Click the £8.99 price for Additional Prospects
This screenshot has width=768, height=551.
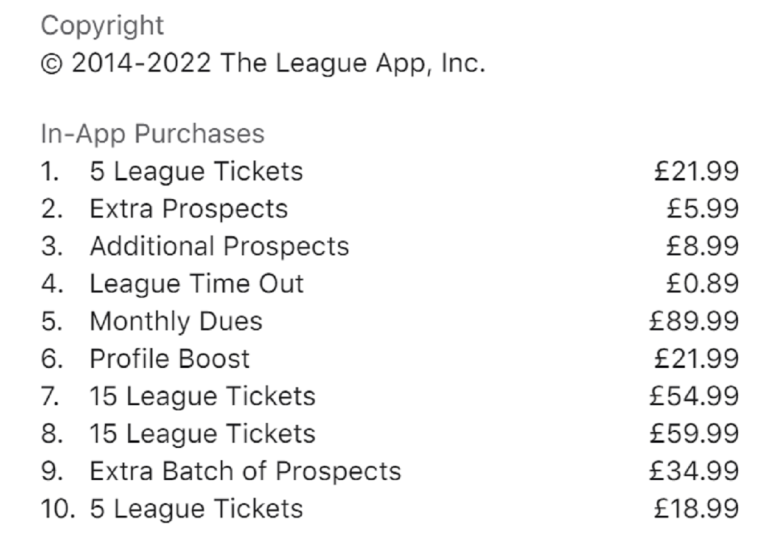click(x=703, y=246)
